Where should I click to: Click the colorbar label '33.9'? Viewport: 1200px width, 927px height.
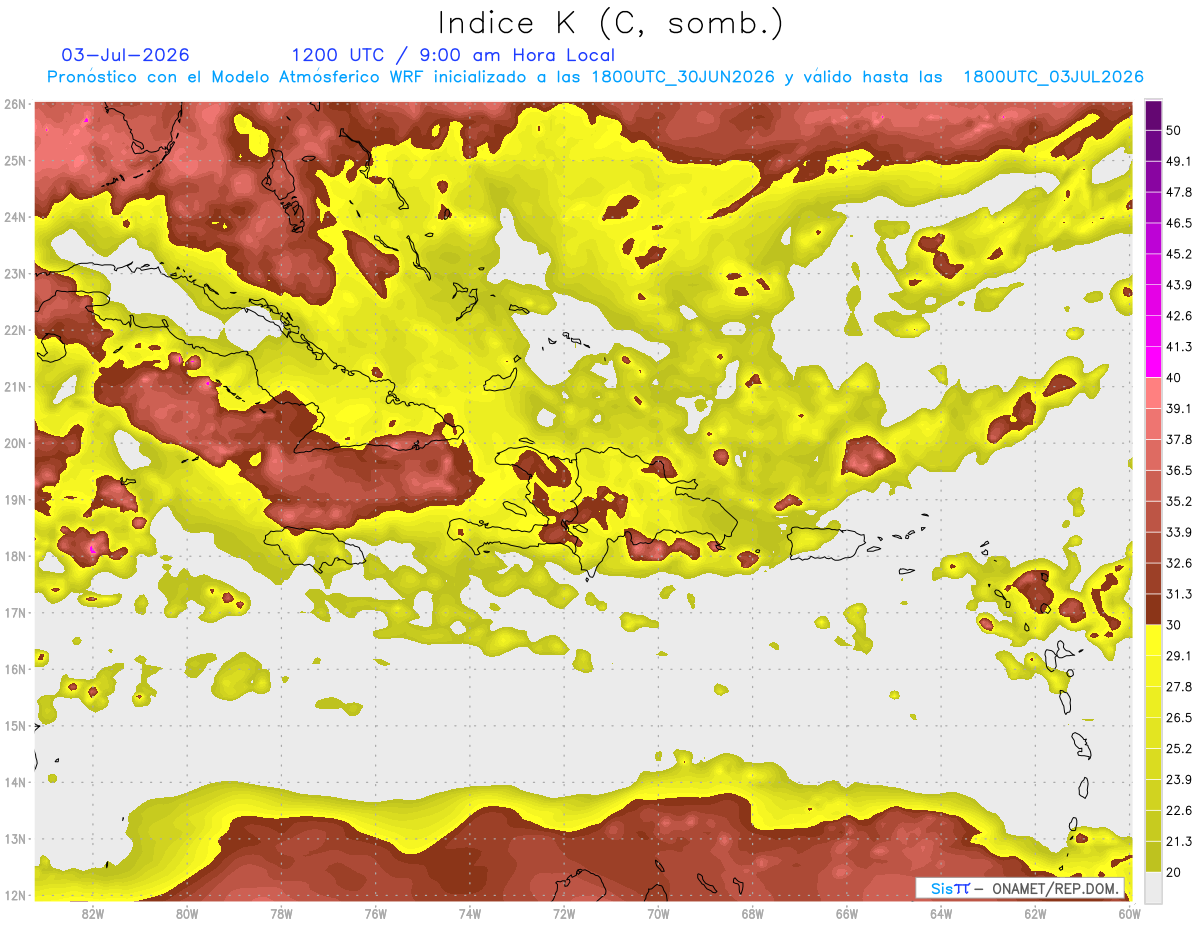point(1178,532)
